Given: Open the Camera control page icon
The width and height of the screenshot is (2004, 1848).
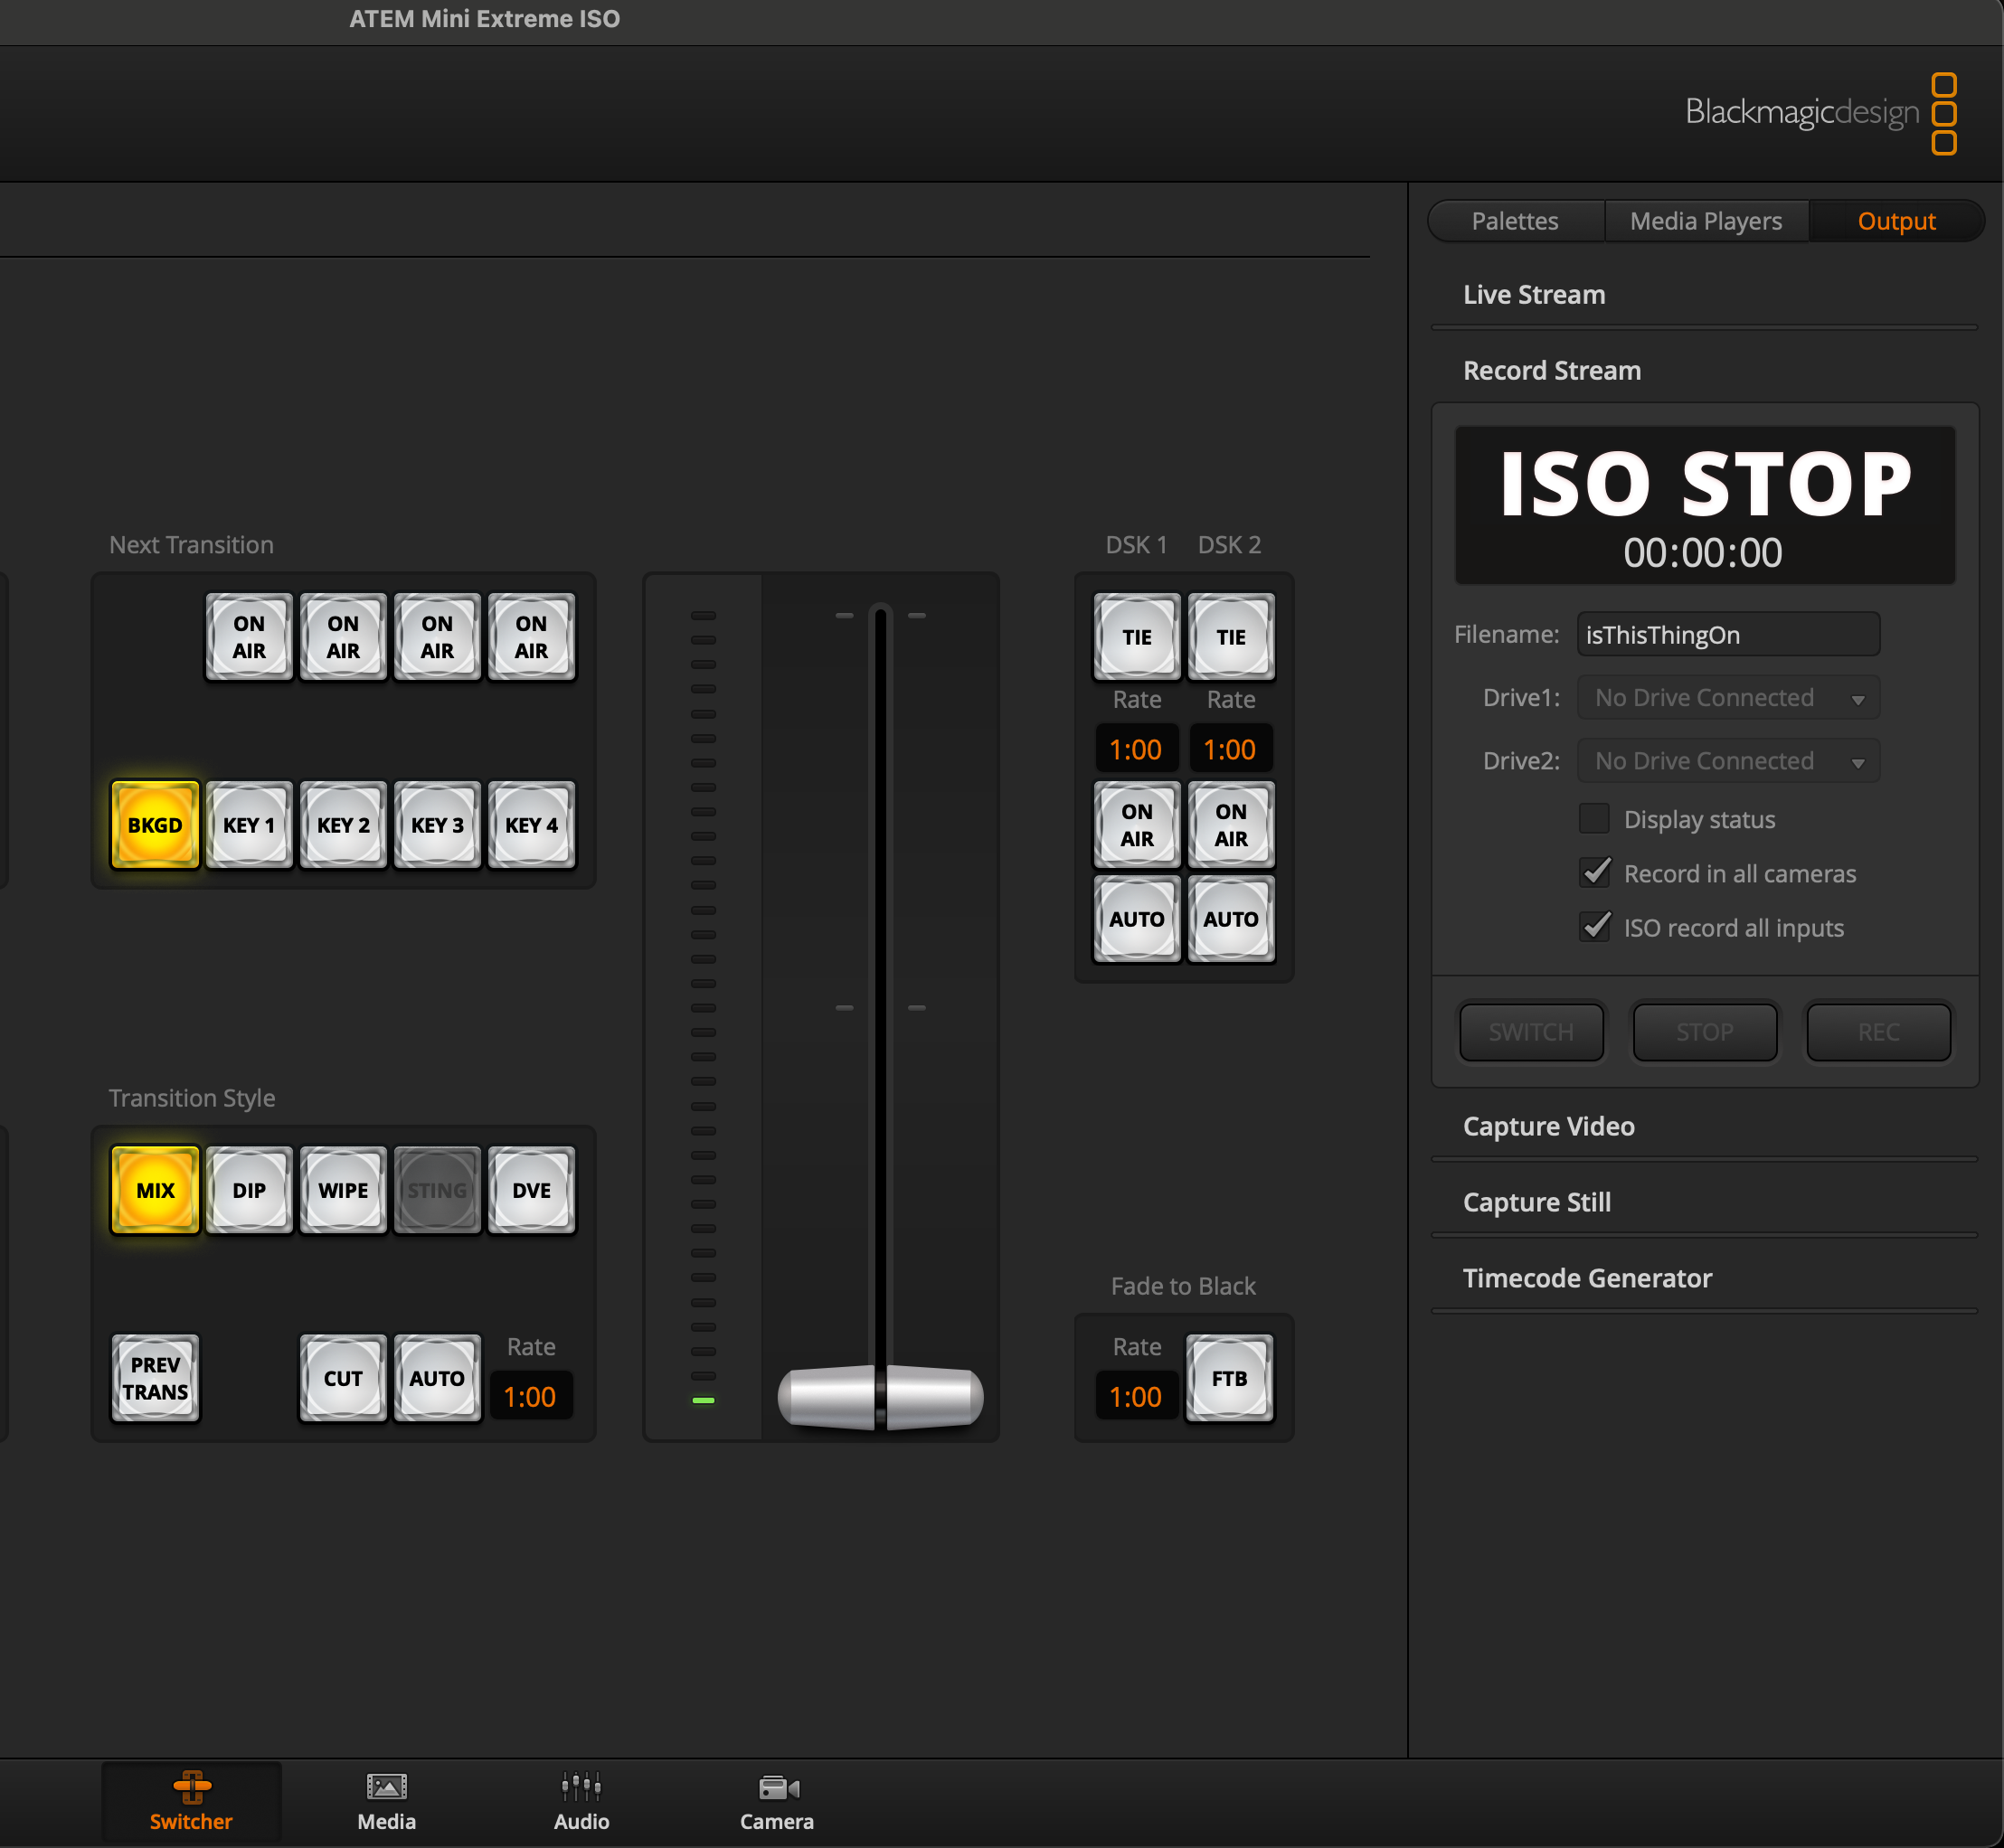Looking at the screenshot, I should coord(776,1800).
